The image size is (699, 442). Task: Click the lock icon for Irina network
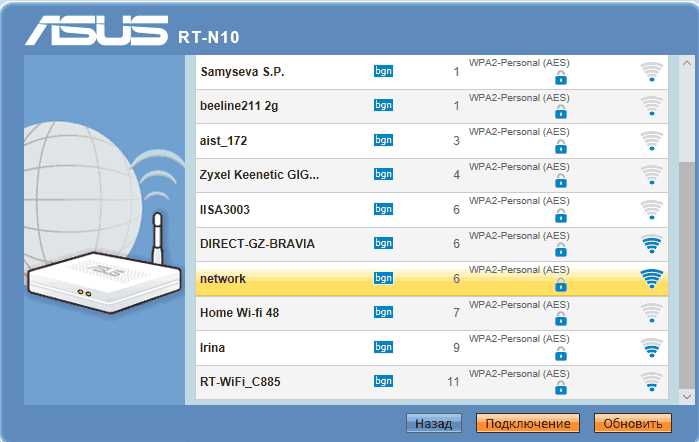[561, 355]
